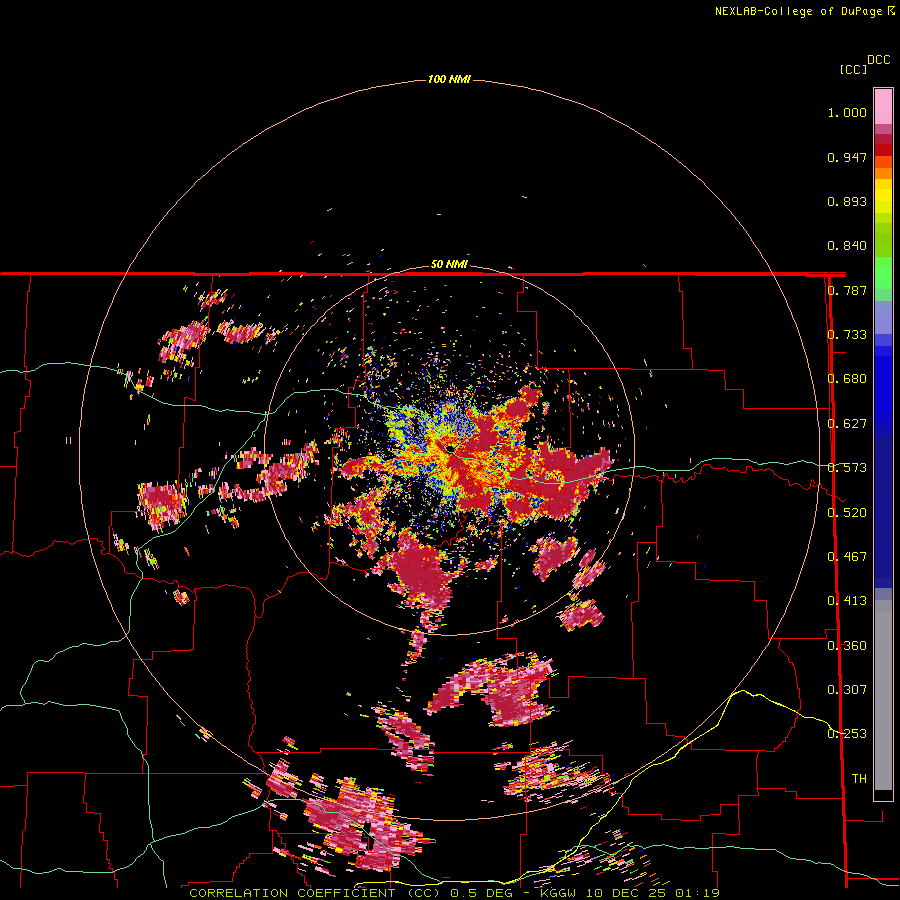The height and width of the screenshot is (900, 900).
Task: Click the 0.5 DEG elevation text in the caption
Action: point(481,893)
